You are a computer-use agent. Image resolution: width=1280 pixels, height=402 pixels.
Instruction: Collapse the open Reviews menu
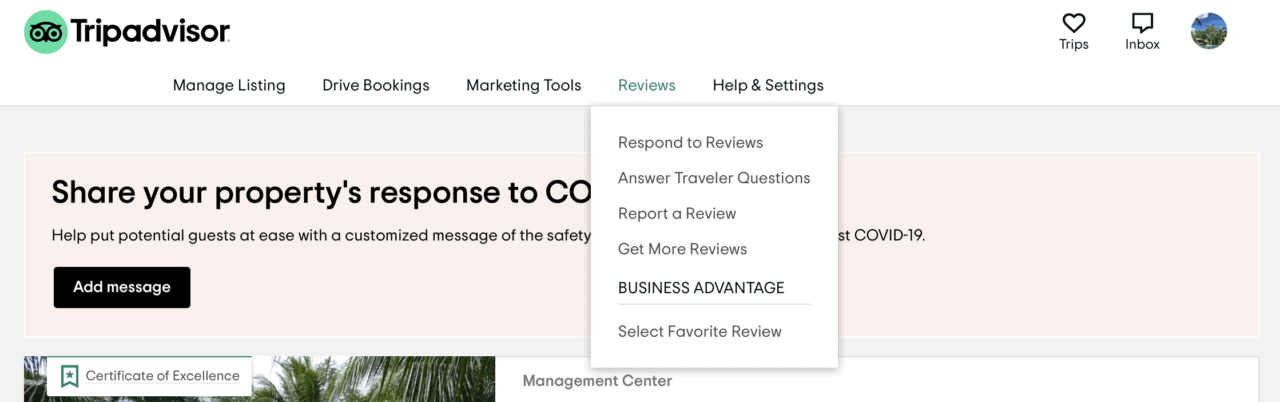(x=646, y=85)
